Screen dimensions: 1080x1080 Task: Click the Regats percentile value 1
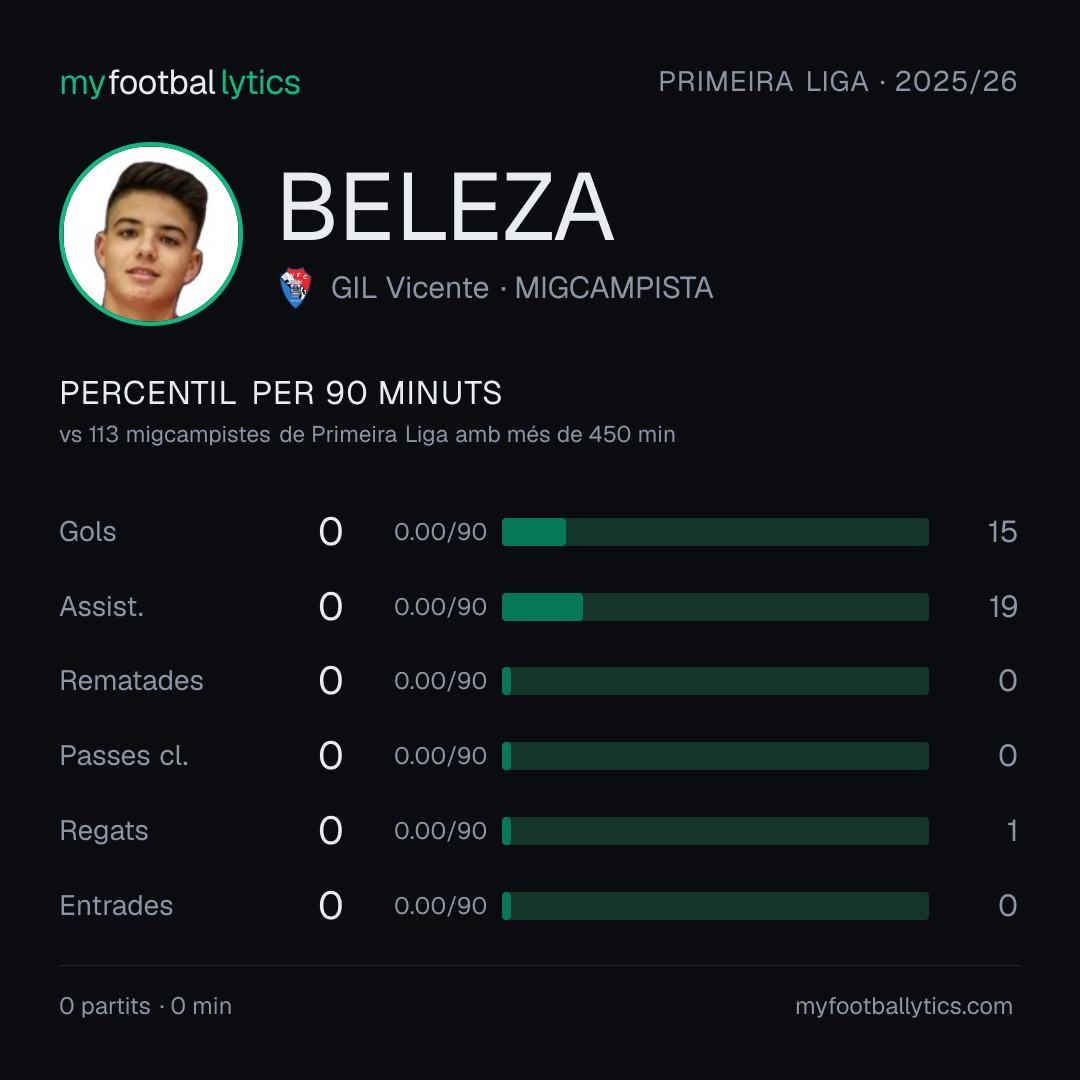click(1012, 831)
